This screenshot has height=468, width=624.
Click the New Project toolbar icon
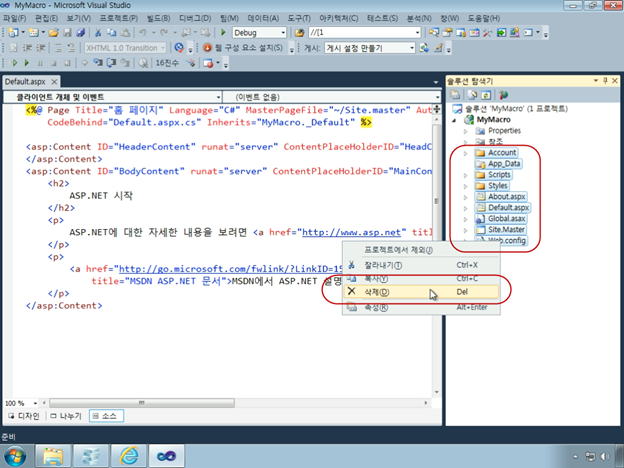tap(13, 33)
